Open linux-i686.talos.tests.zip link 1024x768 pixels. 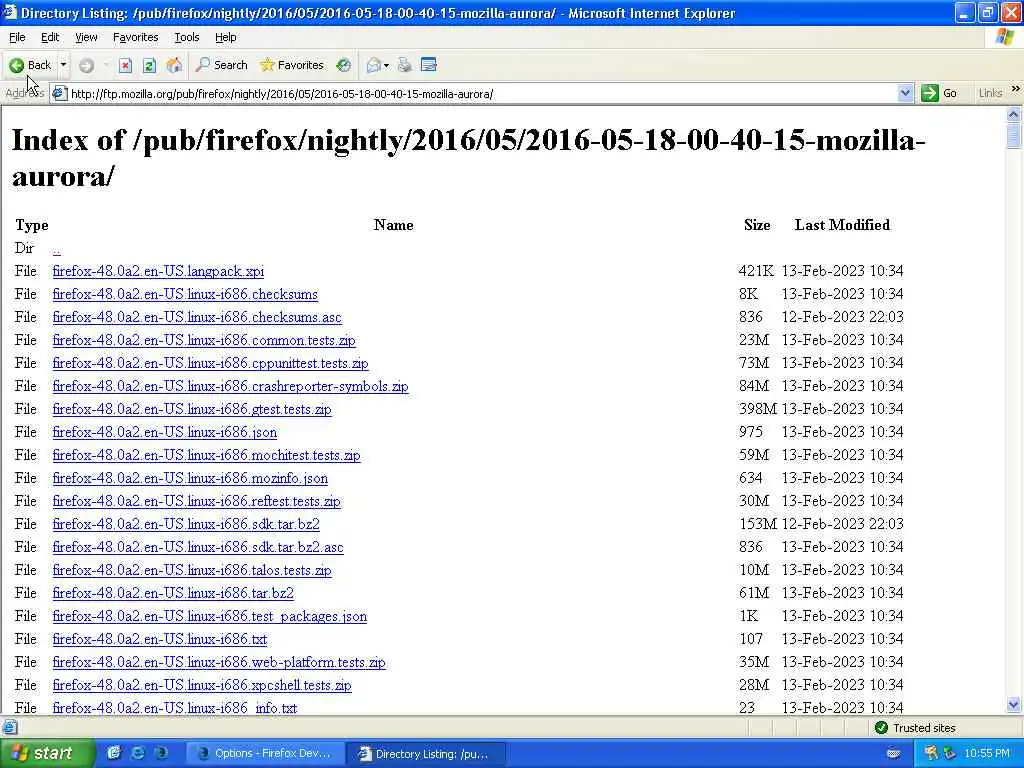pyautogui.click(x=192, y=570)
